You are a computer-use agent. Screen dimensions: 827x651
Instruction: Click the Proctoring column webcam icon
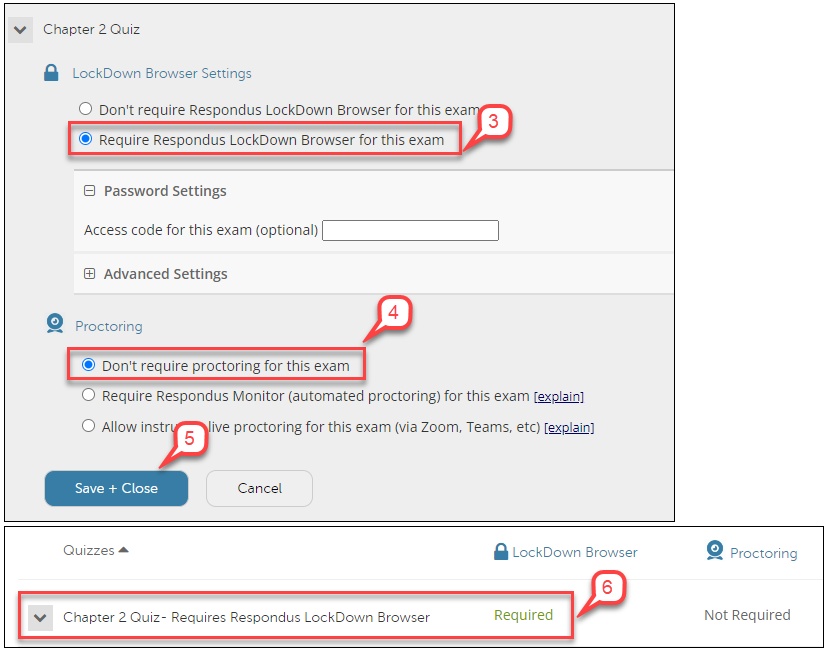pos(715,550)
